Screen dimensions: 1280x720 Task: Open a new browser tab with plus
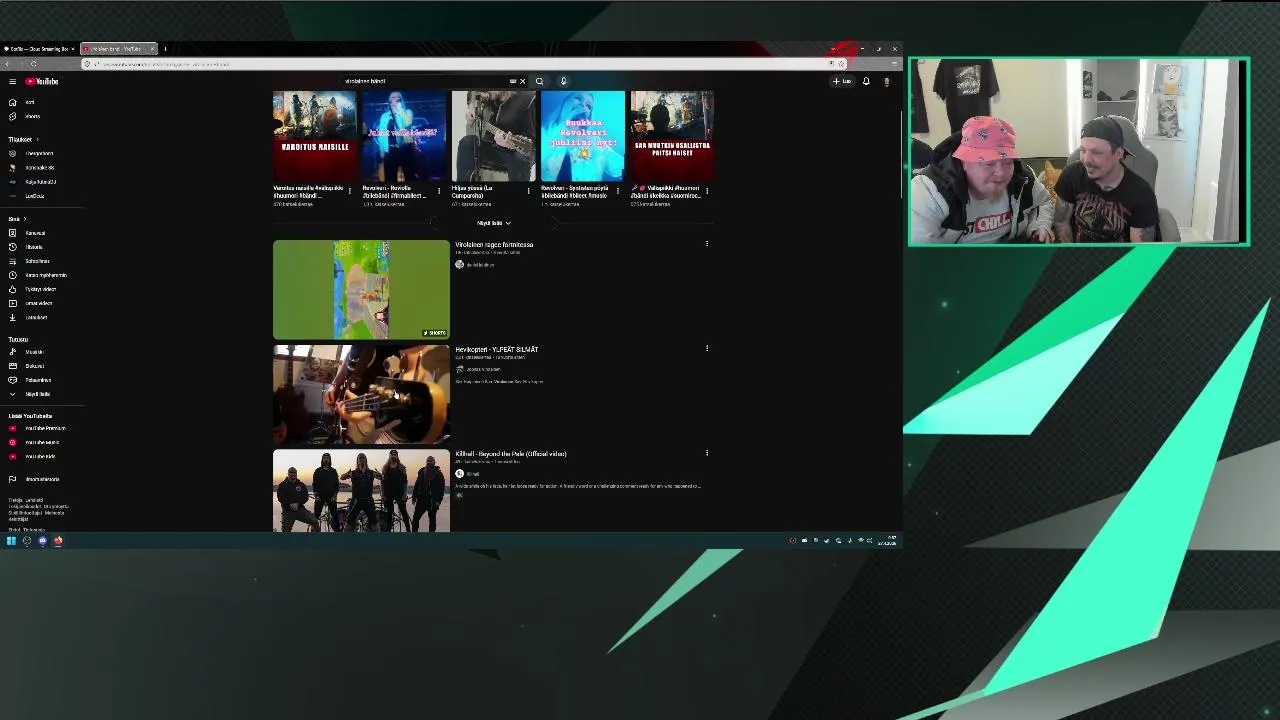165,48
